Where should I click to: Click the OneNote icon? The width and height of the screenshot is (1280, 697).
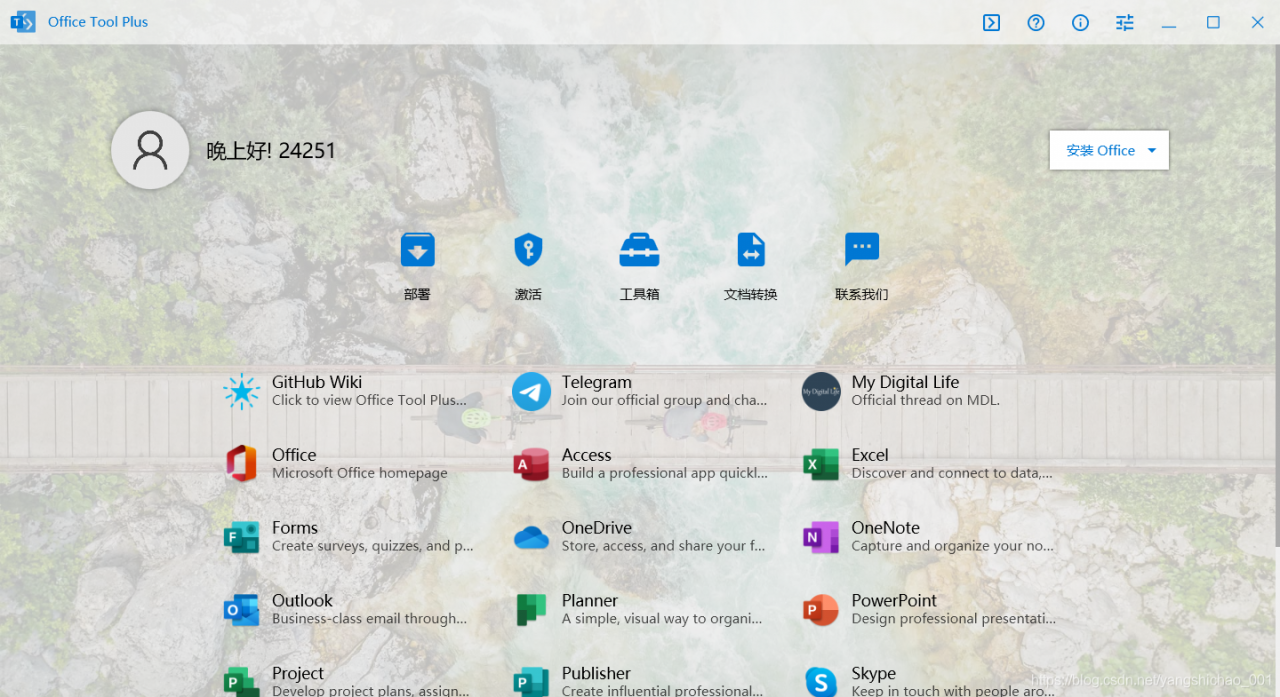tap(821, 537)
